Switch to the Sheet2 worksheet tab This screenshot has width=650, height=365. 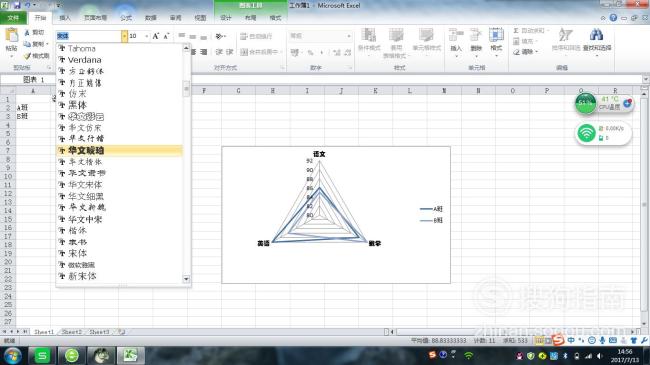pyautogui.click(x=72, y=332)
